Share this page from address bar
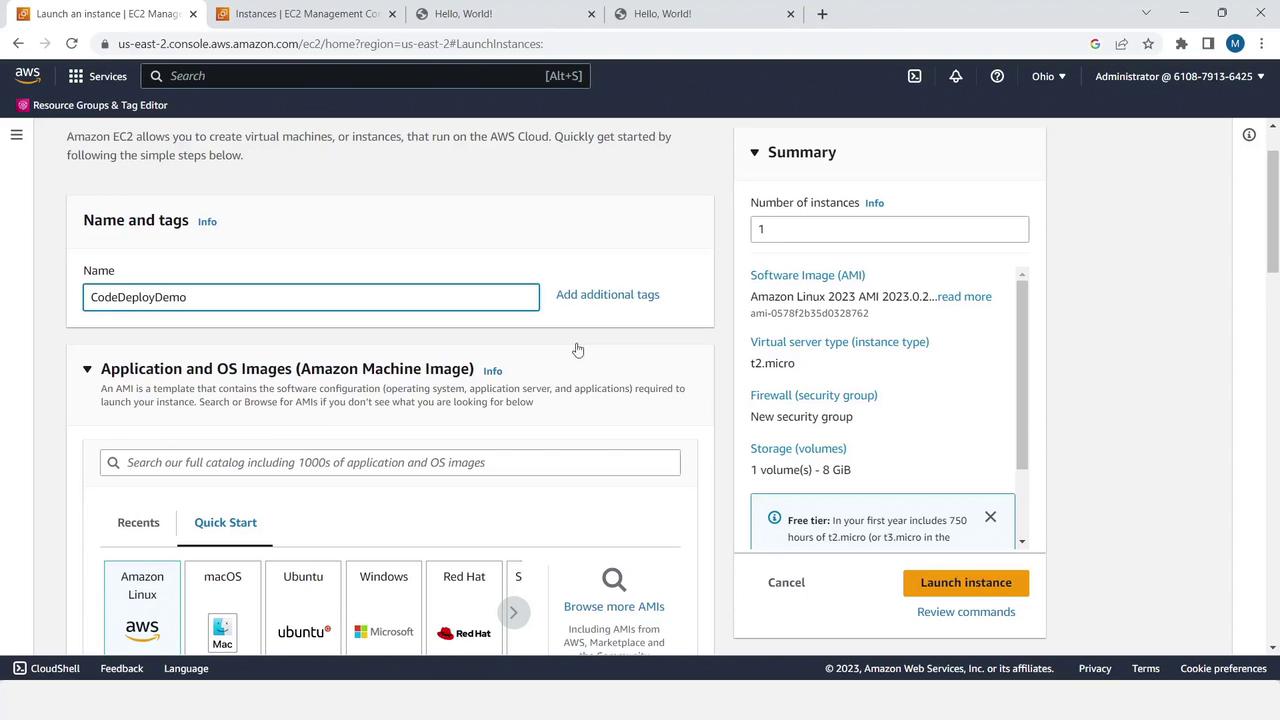This screenshot has height=720, width=1280. point(1121,44)
